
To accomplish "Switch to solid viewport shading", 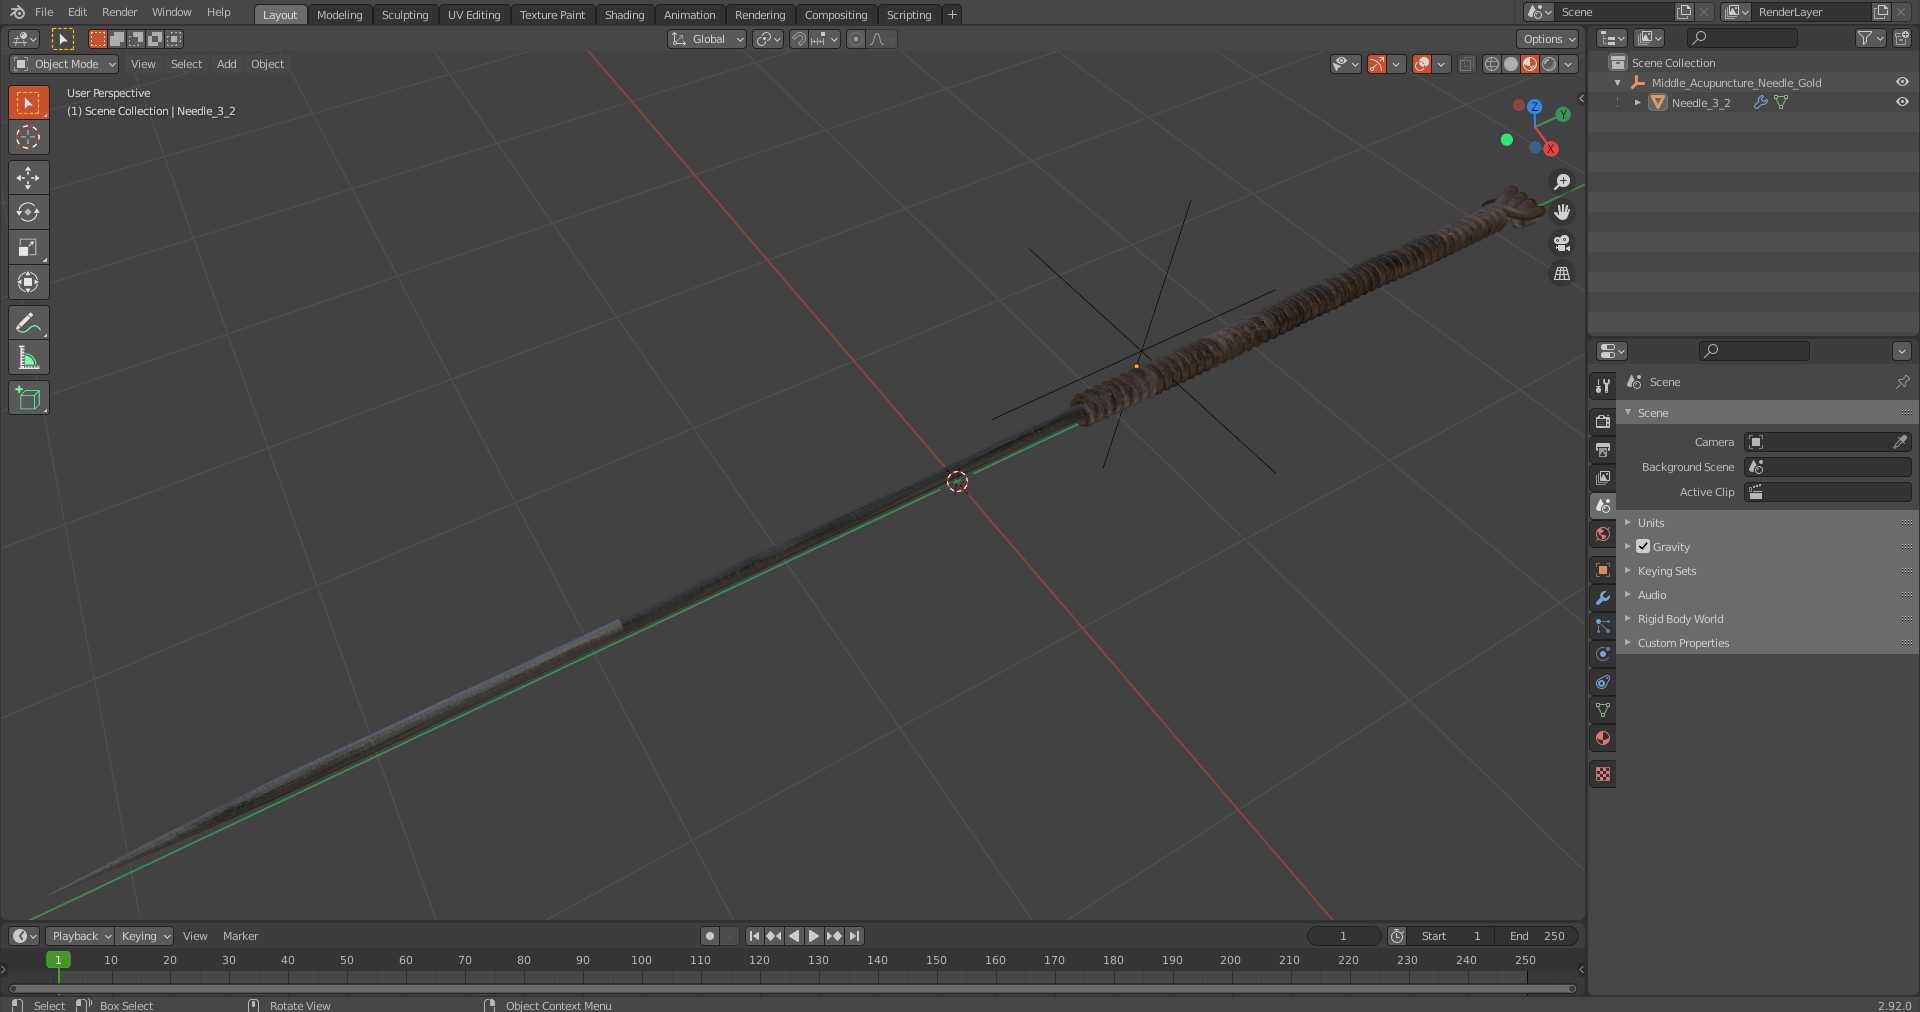I will 1511,64.
